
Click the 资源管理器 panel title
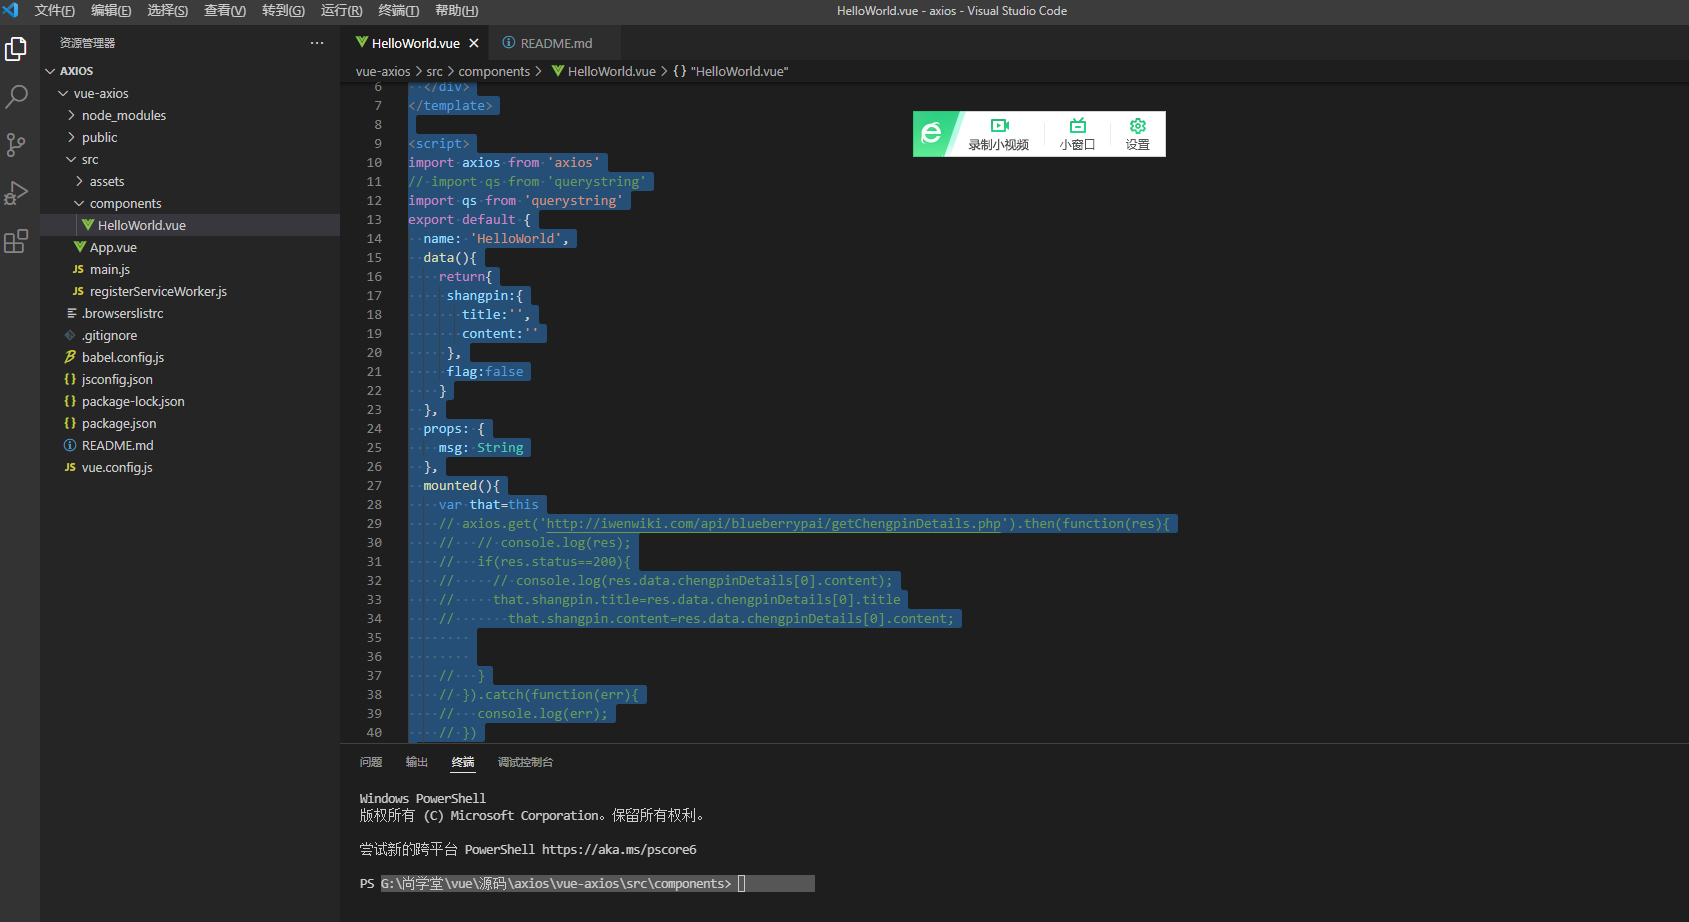click(x=88, y=43)
